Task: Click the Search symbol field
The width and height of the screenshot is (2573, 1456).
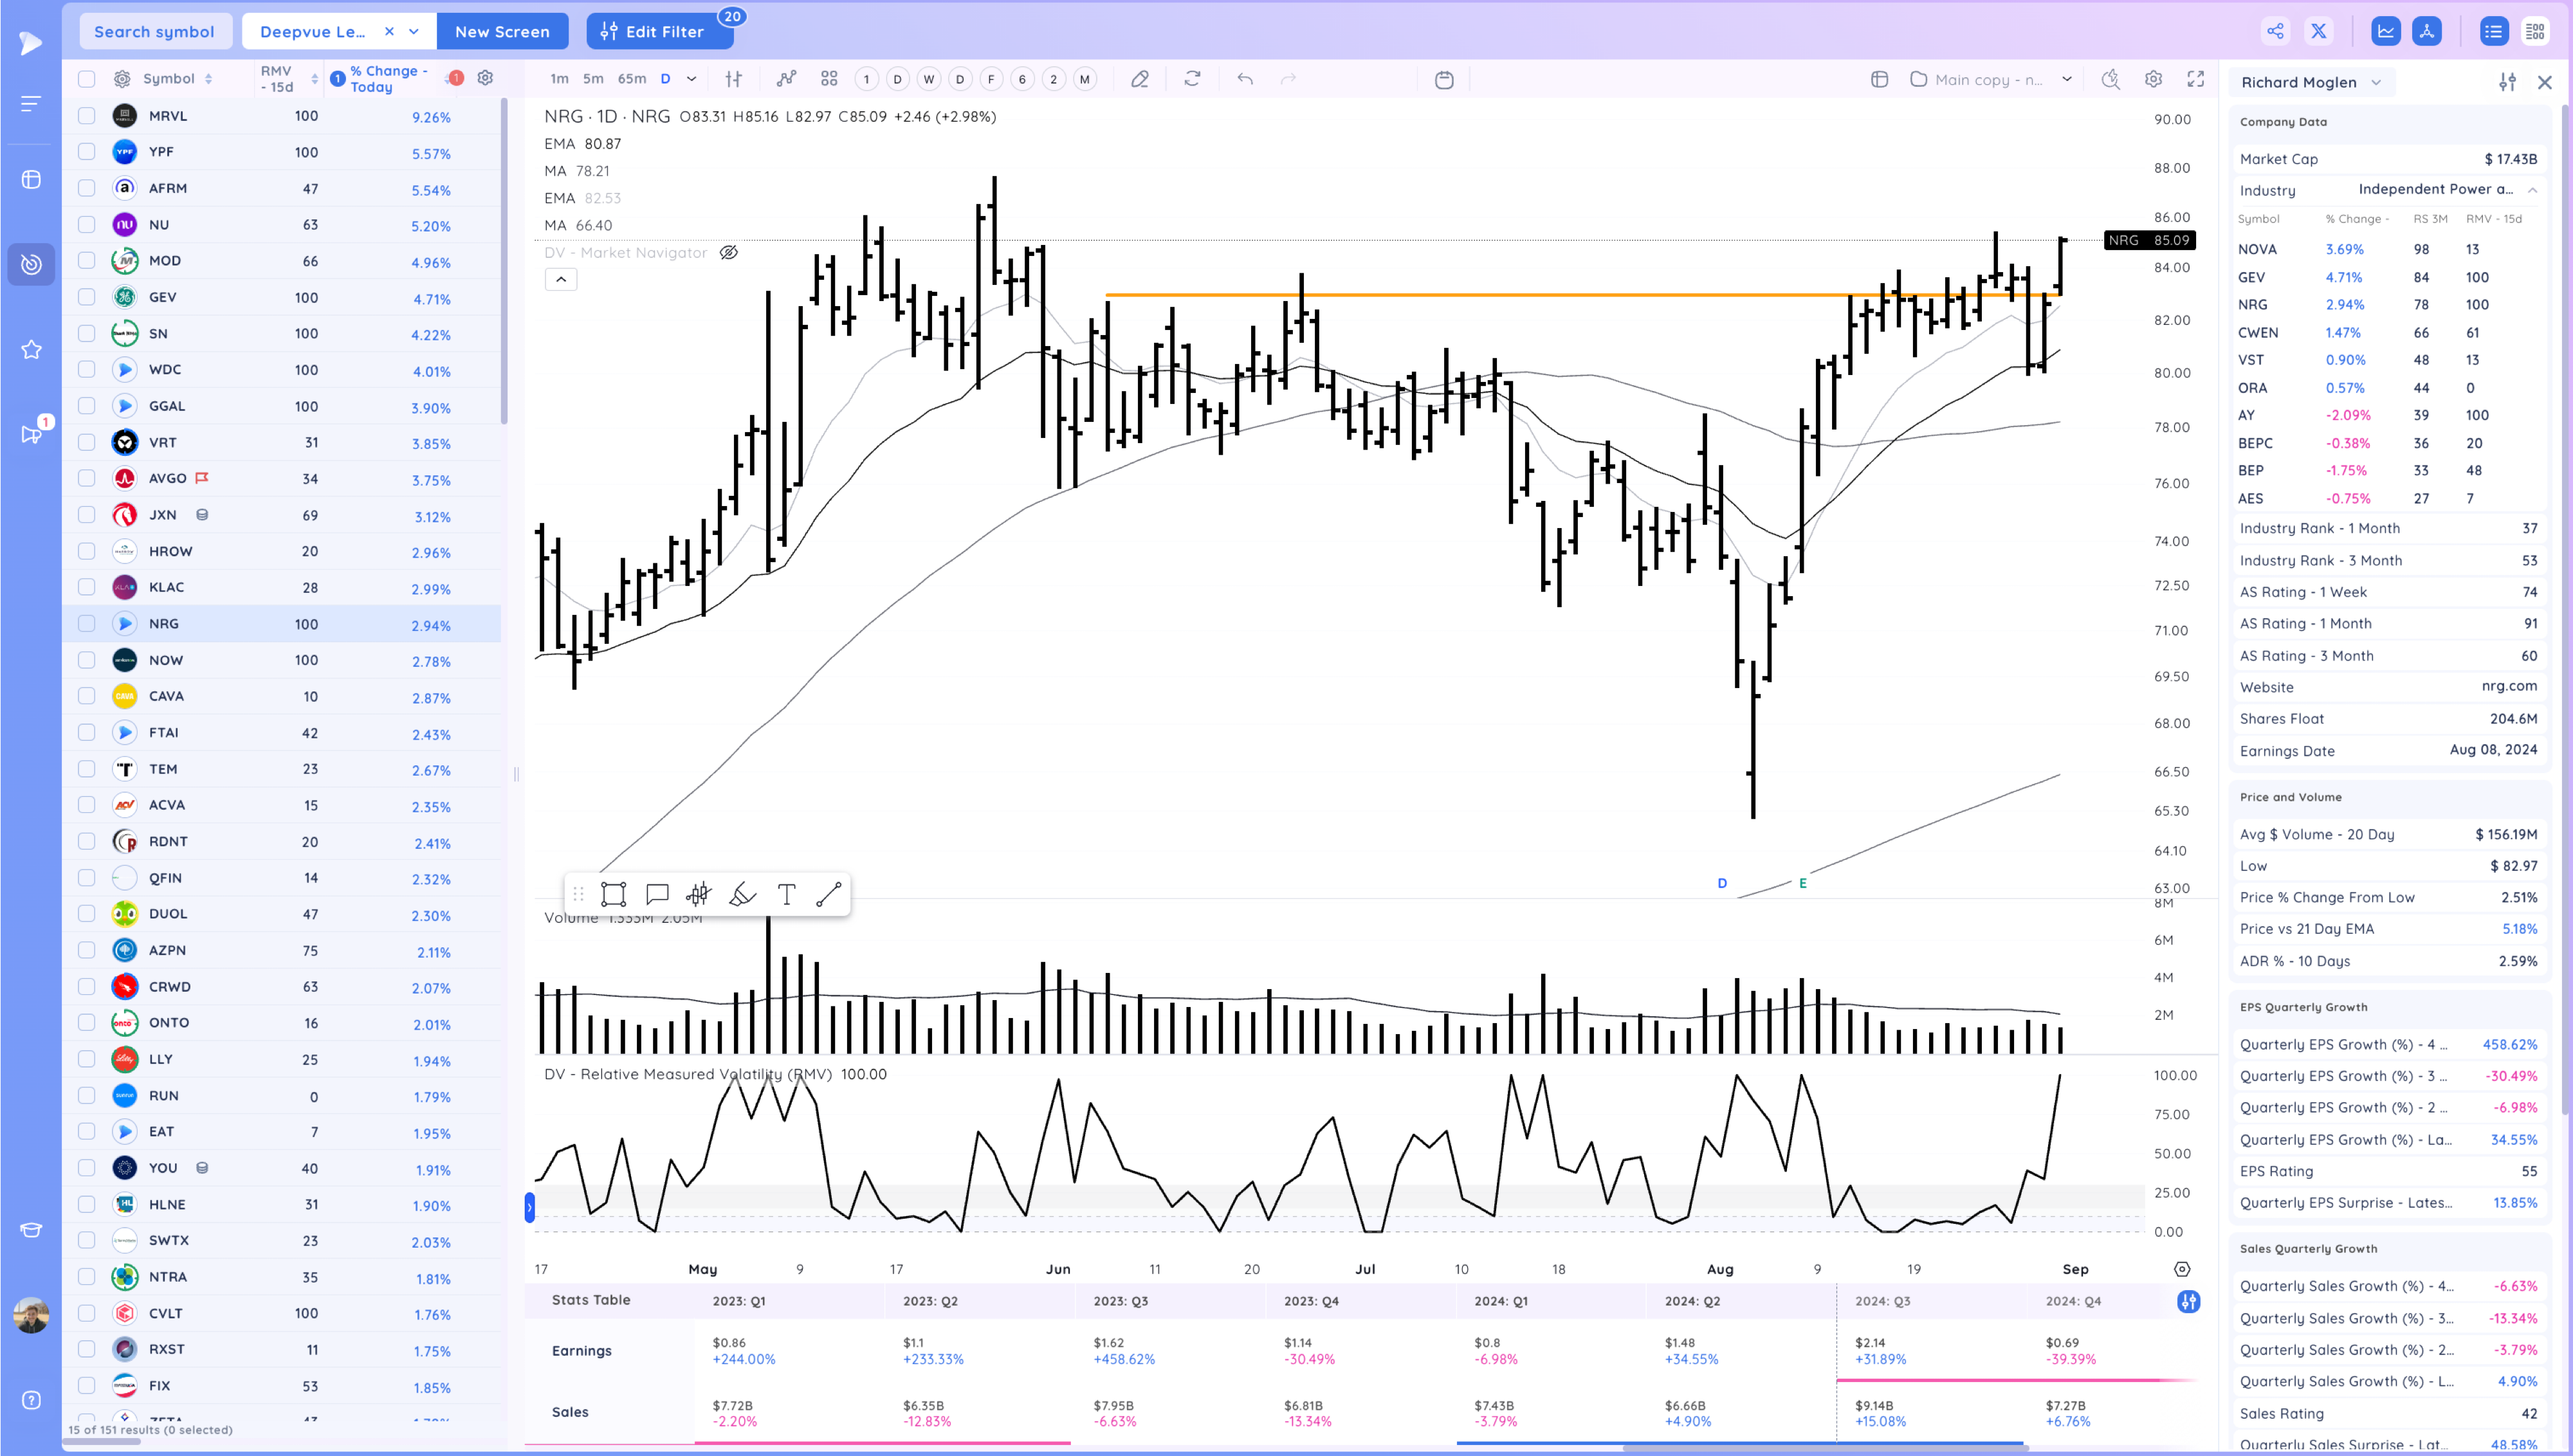Action: coord(154,31)
